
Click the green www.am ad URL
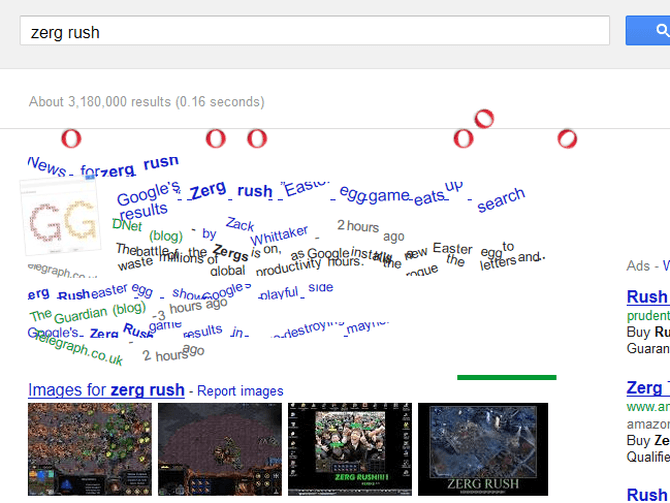[648, 407]
